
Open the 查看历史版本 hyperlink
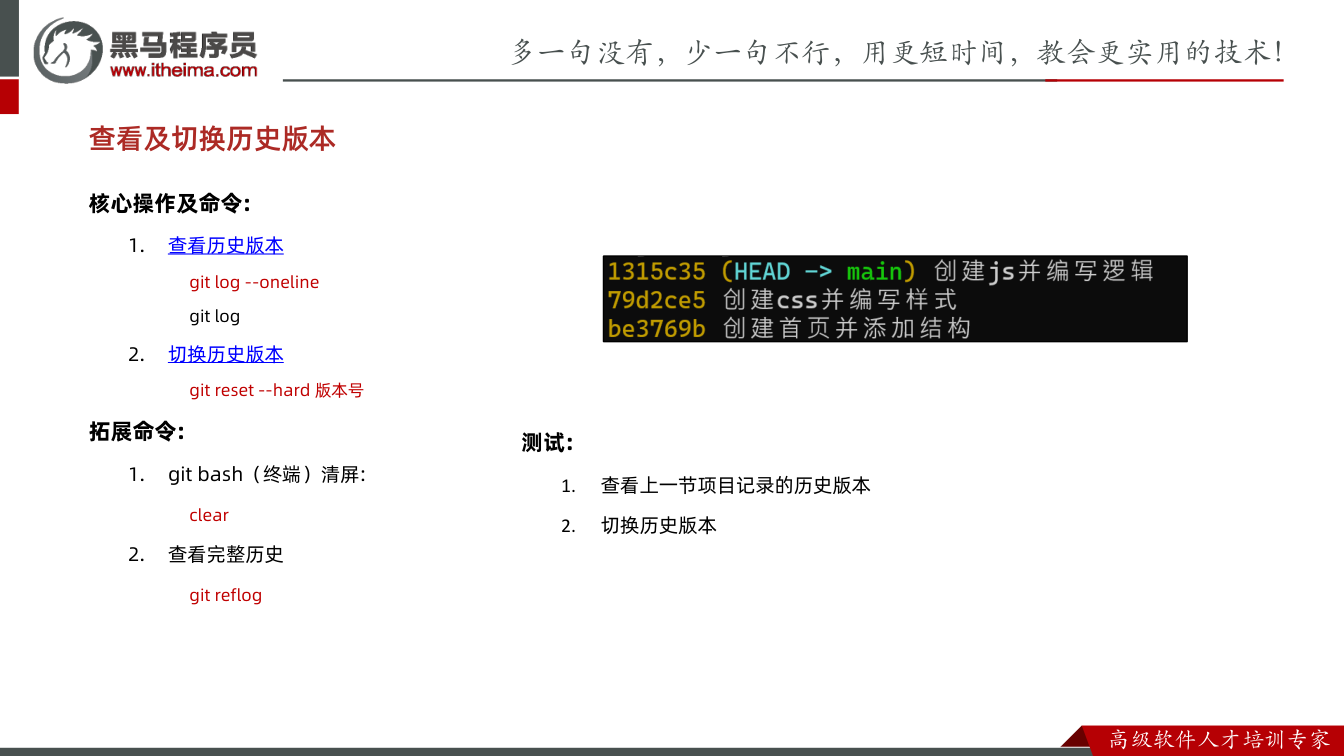click(226, 245)
